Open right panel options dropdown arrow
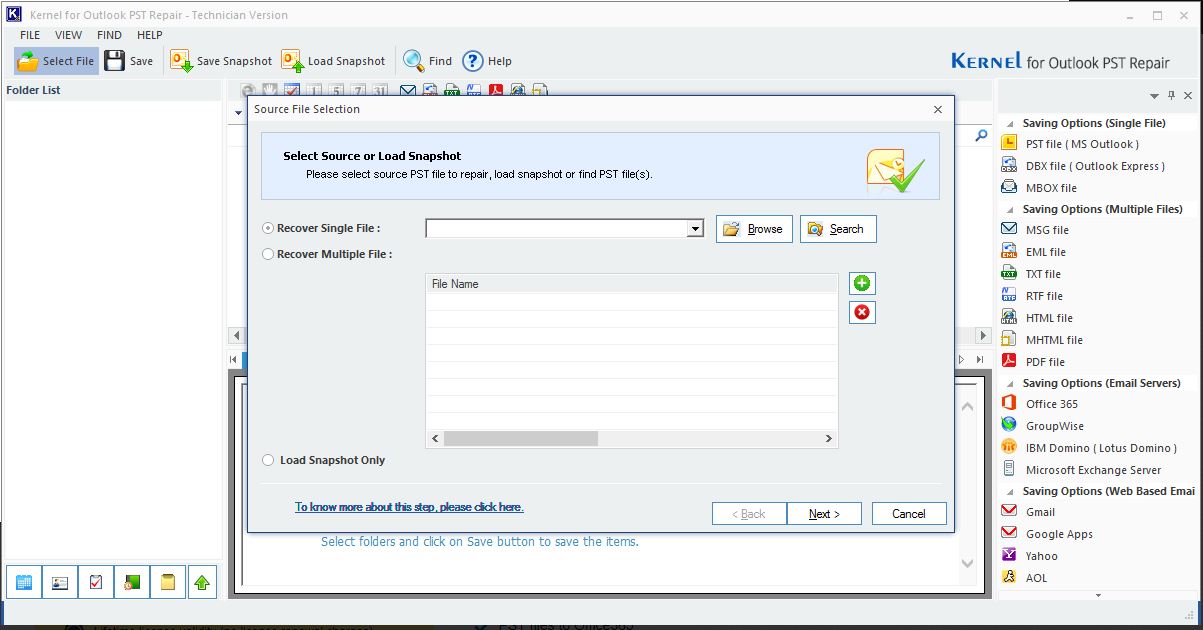The width and height of the screenshot is (1203, 630). [x=1153, y=96]
